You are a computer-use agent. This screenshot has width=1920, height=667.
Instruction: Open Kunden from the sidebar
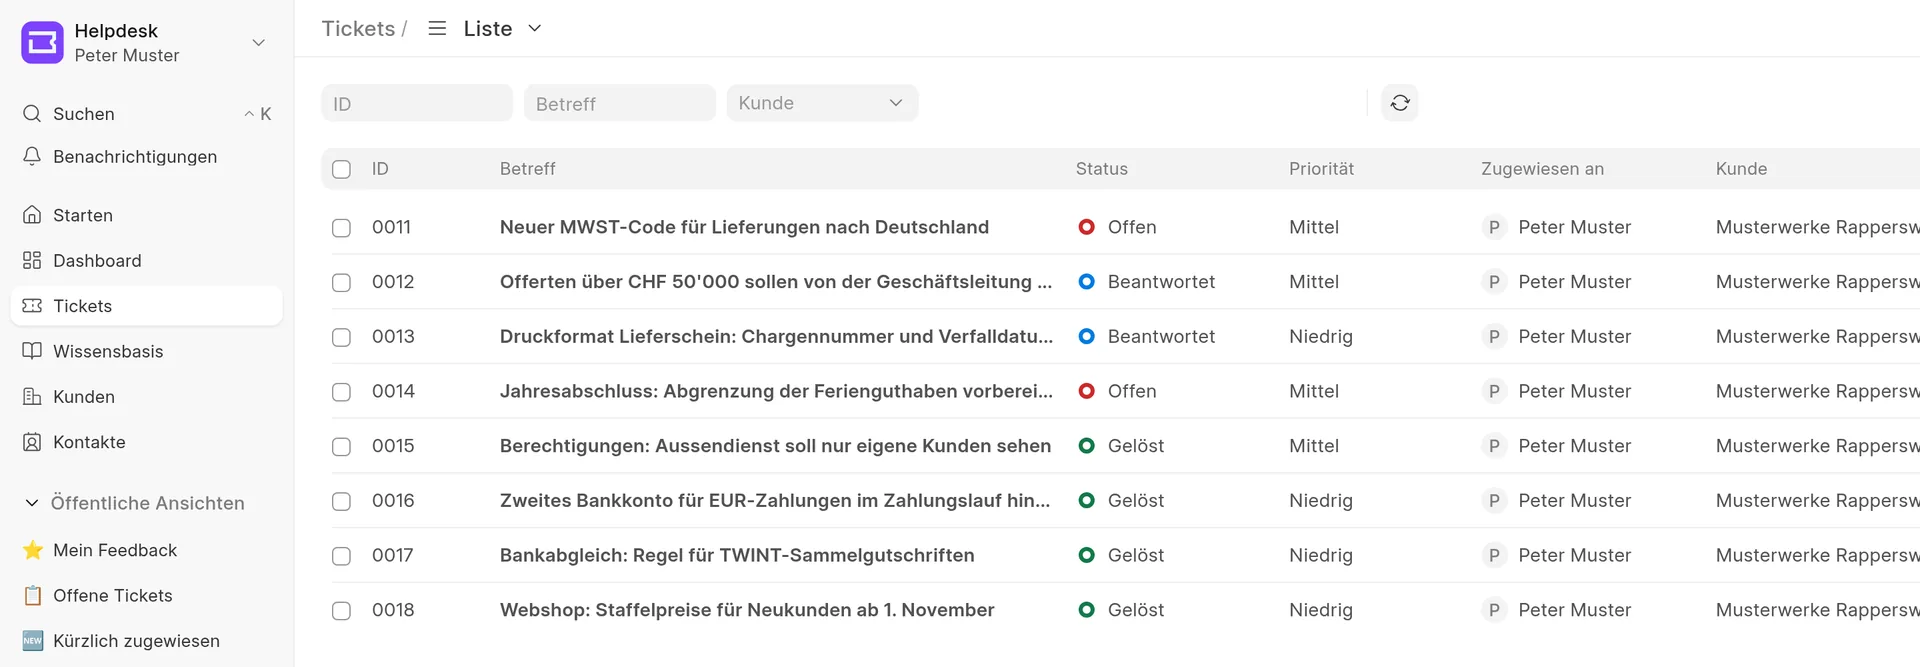[x=146, y=396]
